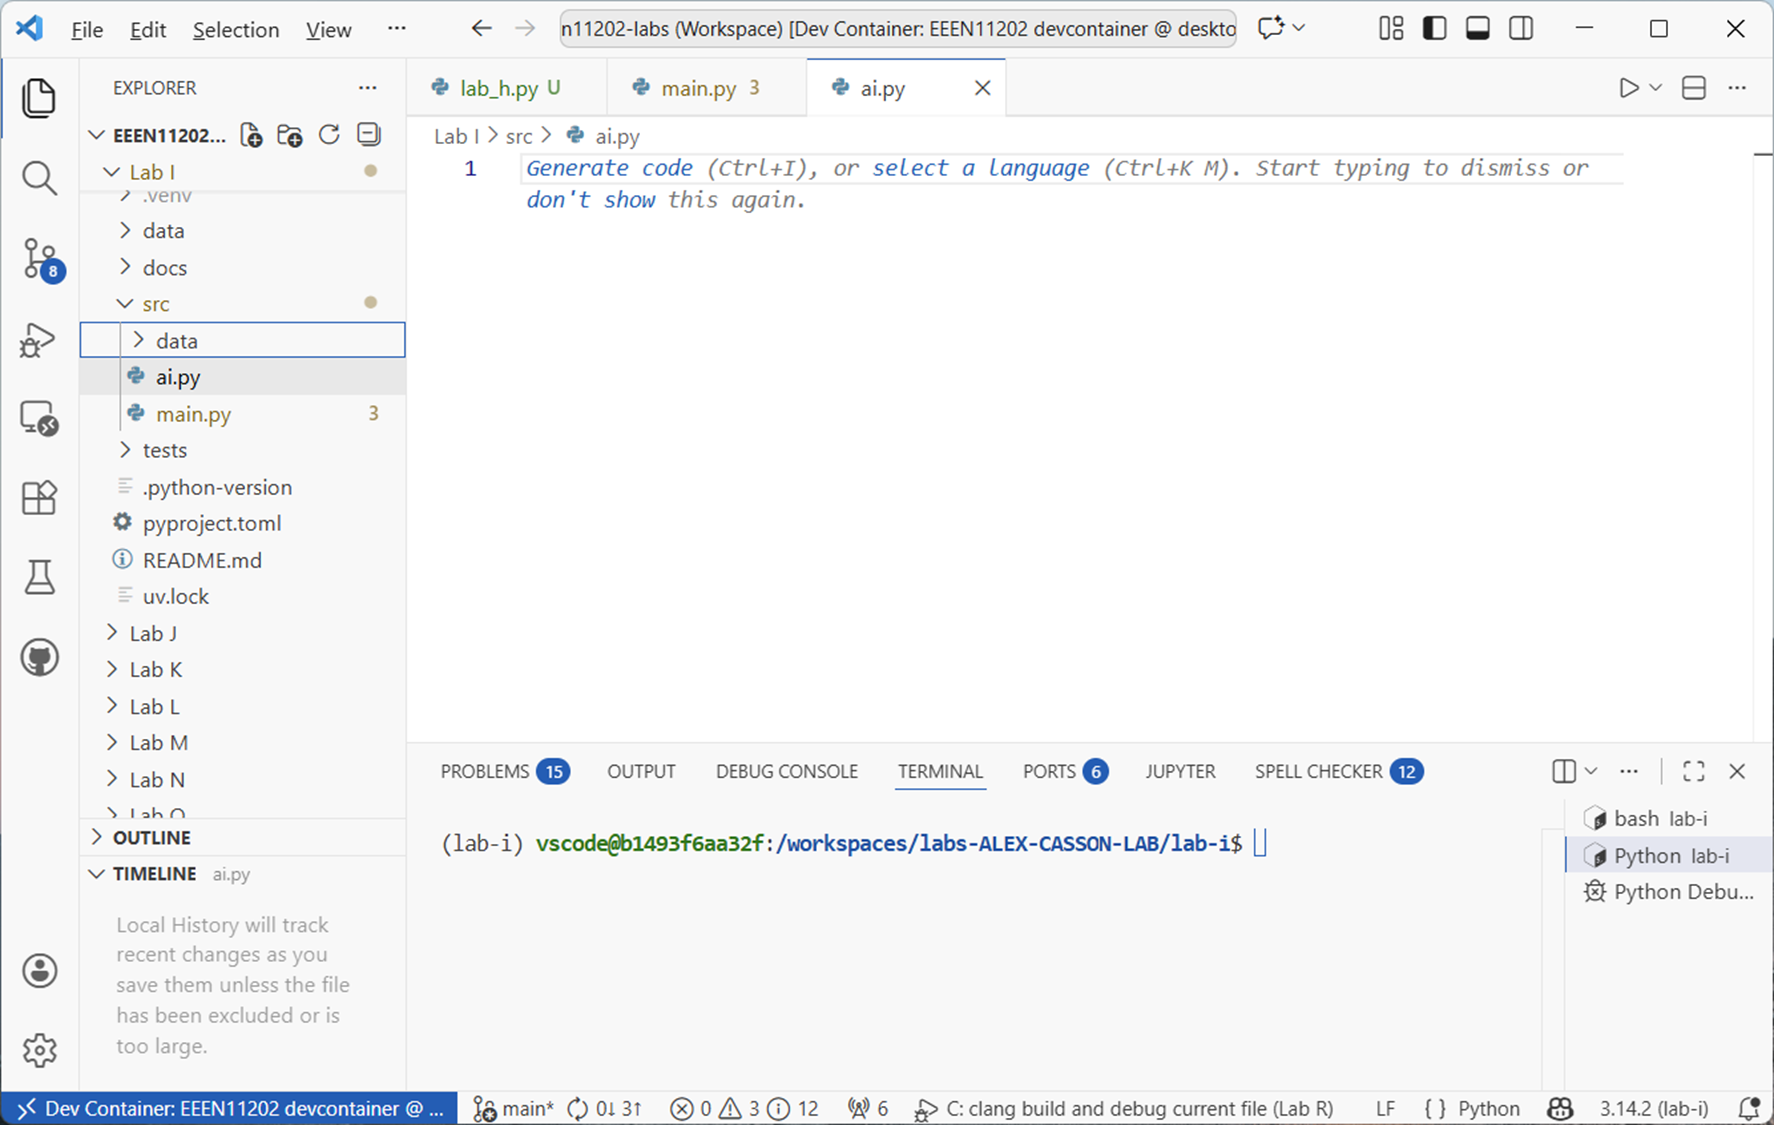Expand the OUTLINE section
The height and width of the screenshot is (1125, 1774).
point(151,837)
